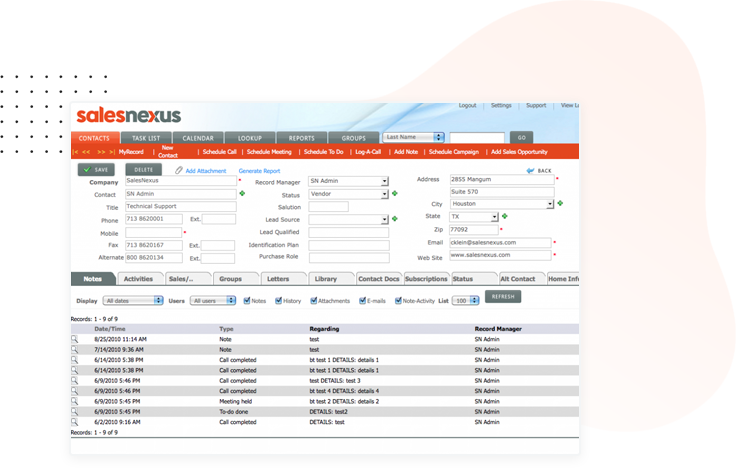Go to previous record double arrow

click(x=86, y=152)
